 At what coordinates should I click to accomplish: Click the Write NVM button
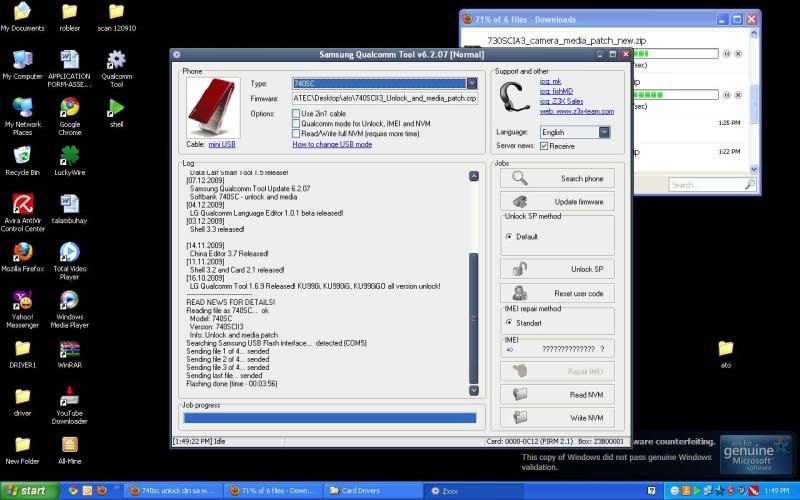pos(557,418)
